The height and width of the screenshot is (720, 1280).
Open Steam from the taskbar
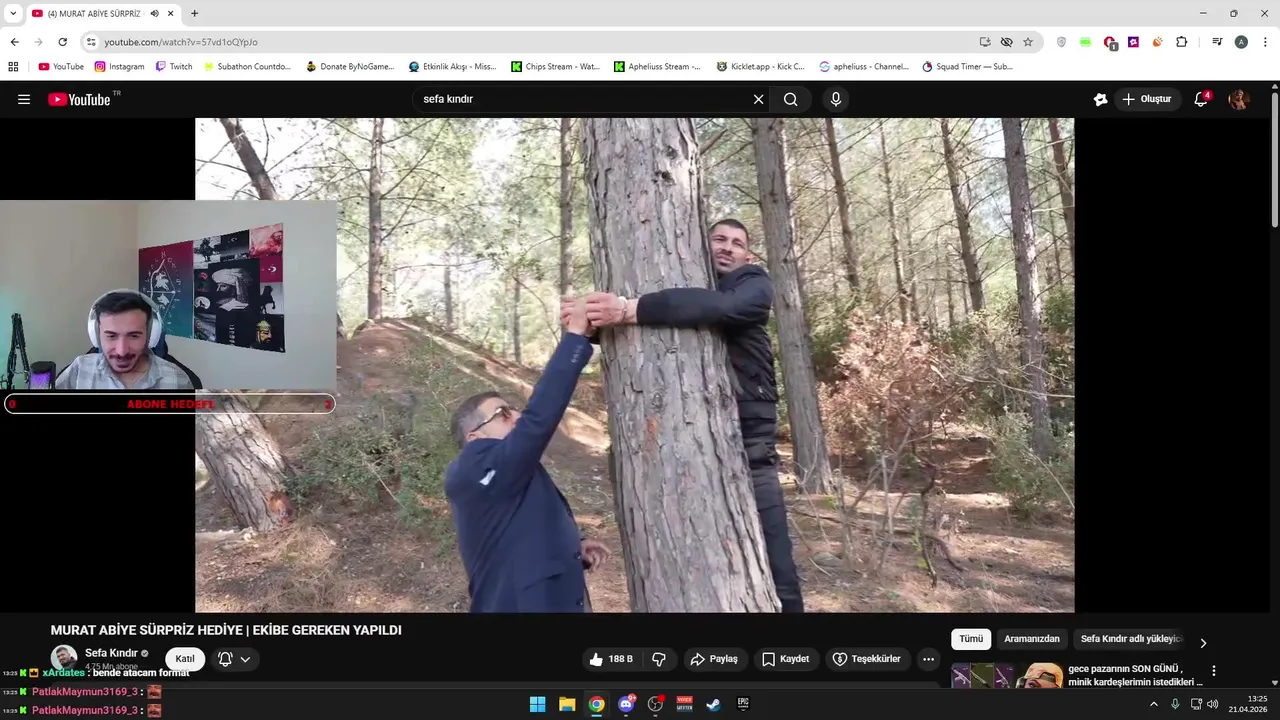tap(713, 704)
